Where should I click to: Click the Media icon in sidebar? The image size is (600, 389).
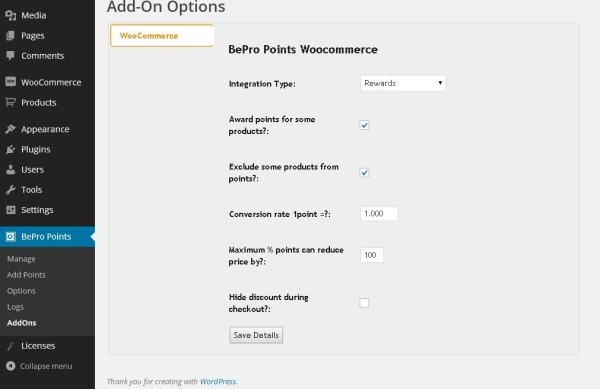[x=11, y=15]
